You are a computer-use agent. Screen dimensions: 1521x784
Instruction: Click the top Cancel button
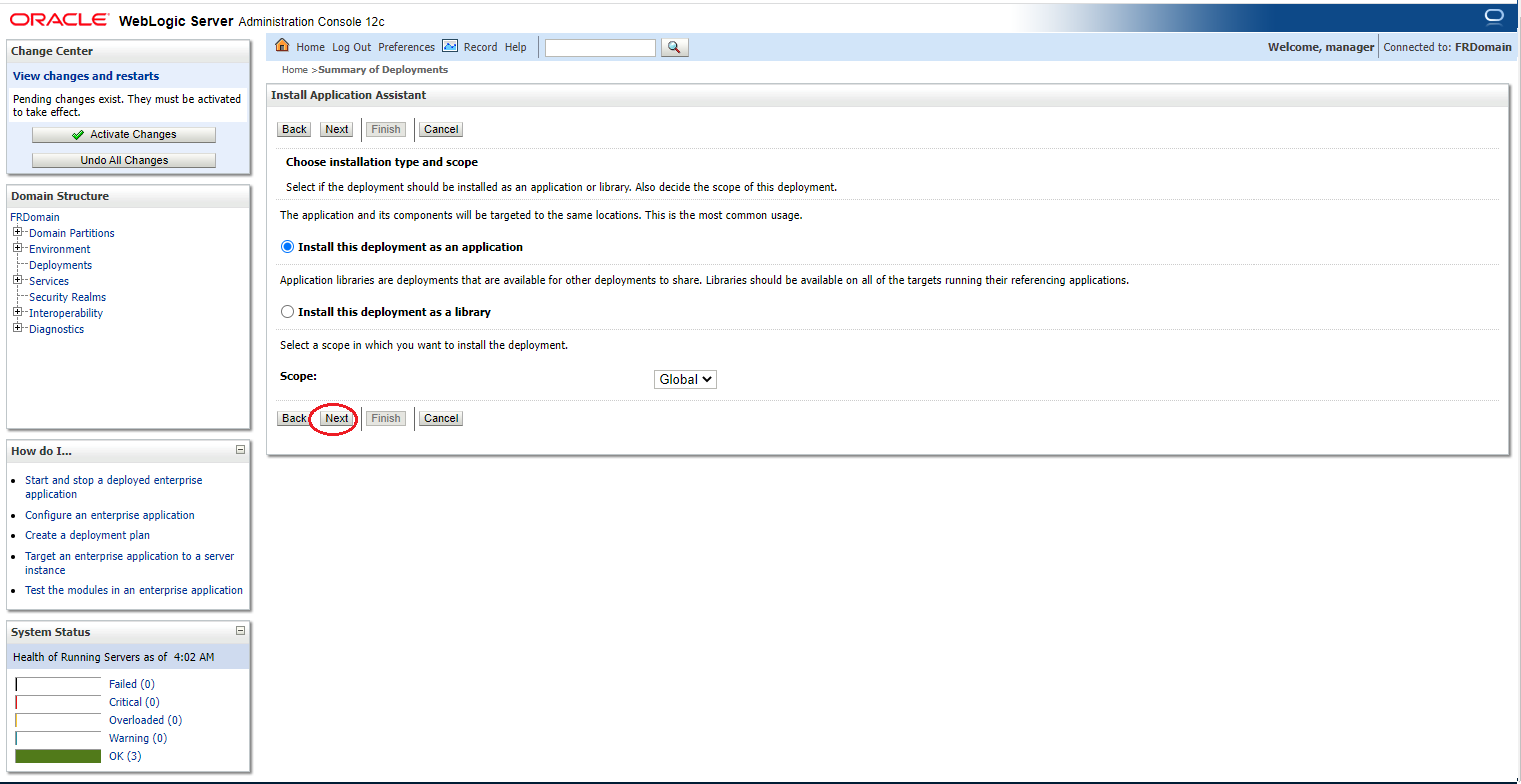[x=440, y=129]
